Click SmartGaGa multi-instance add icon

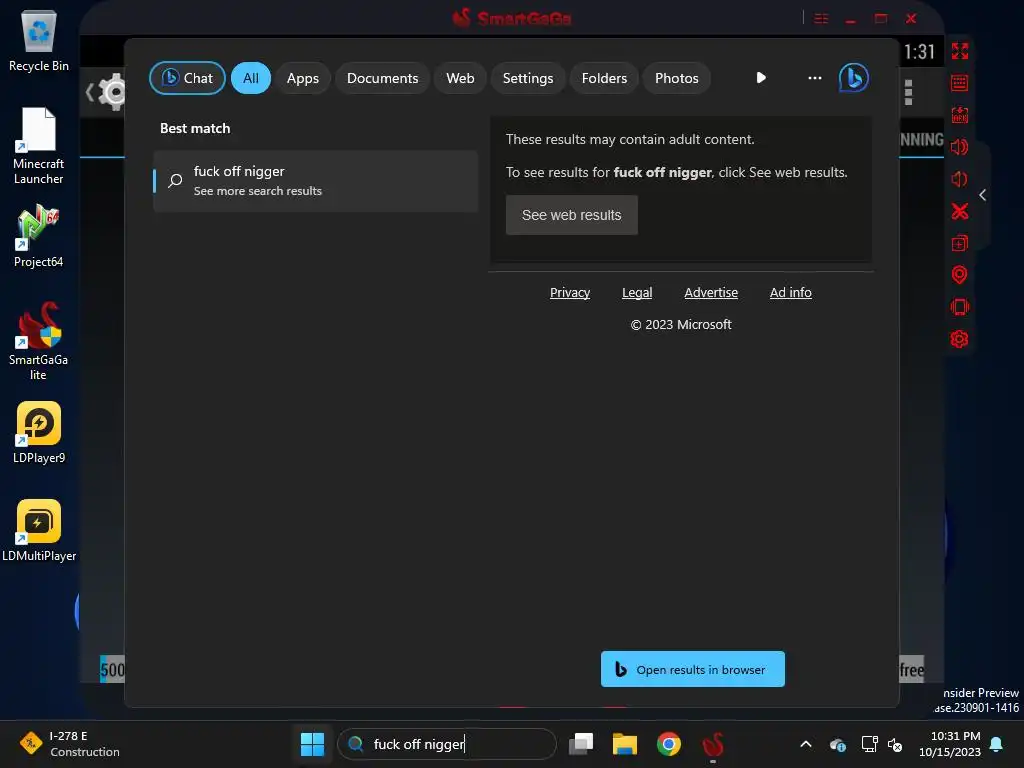(959, 243)
